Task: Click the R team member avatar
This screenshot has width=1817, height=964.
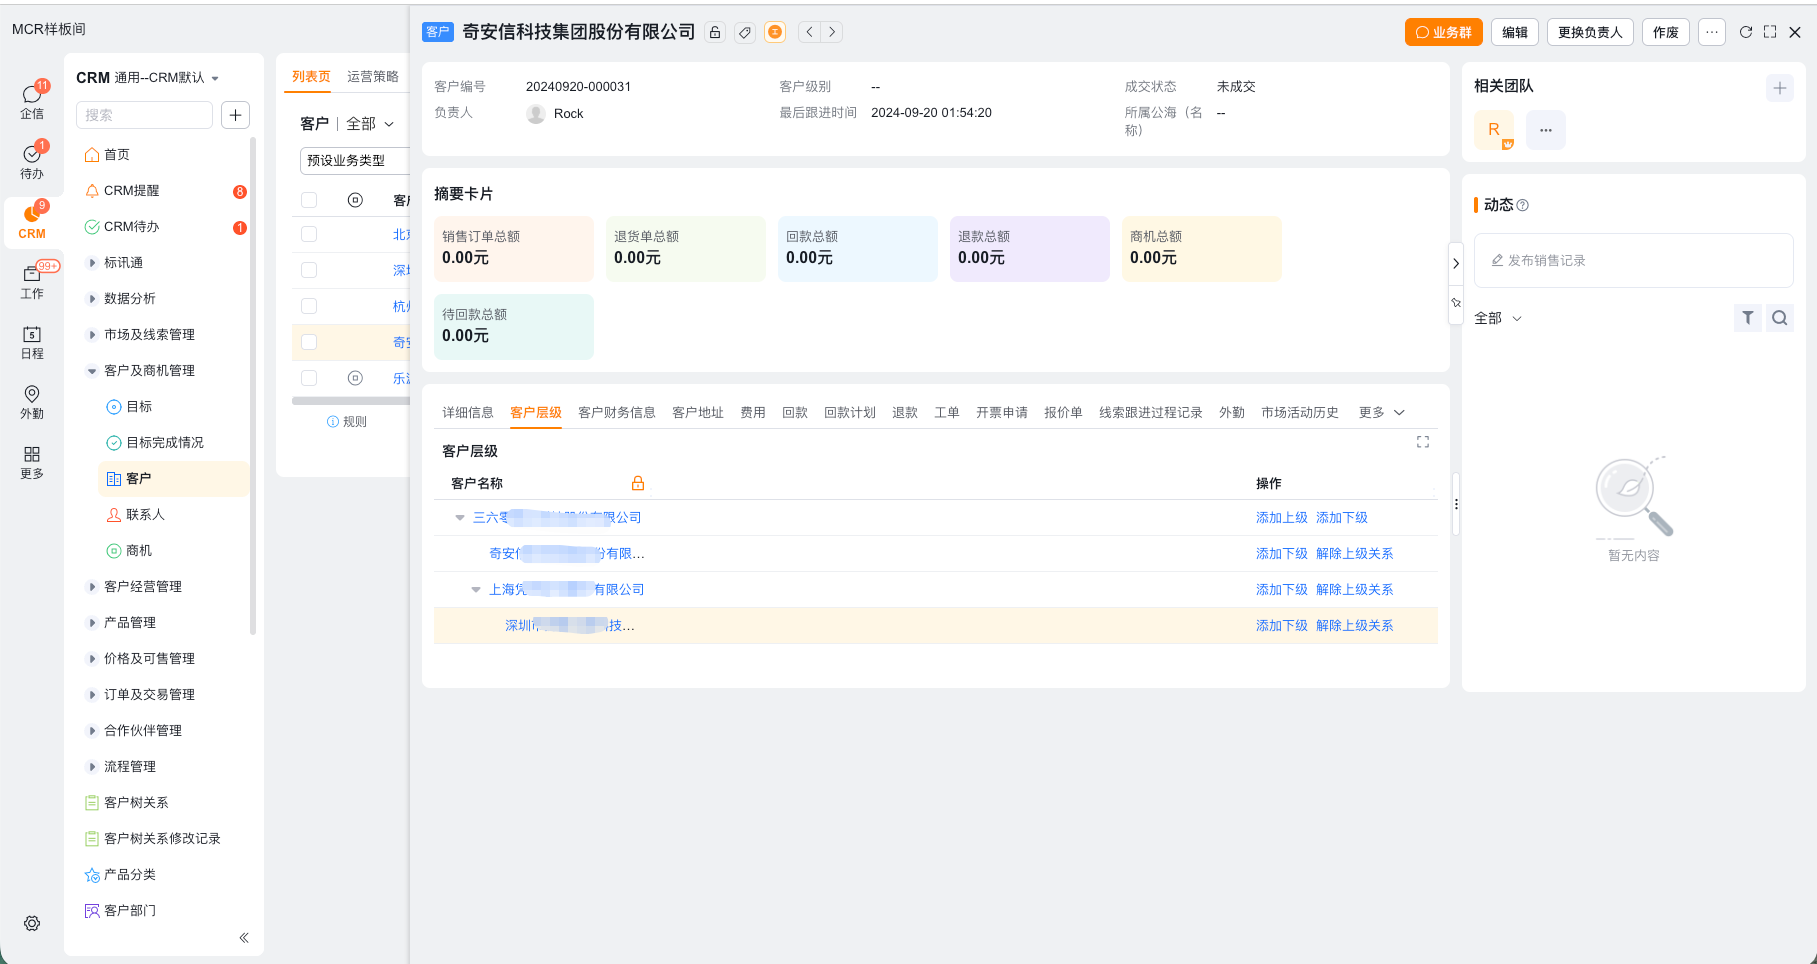Action: coord(1494,130)
